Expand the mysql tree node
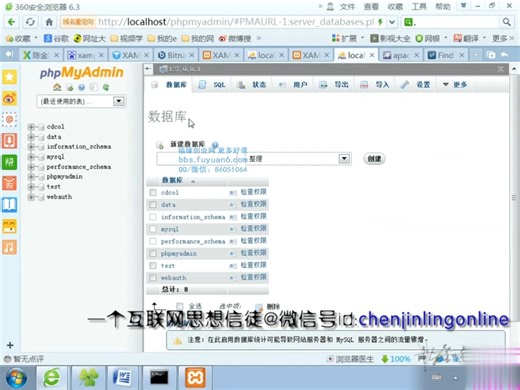This screenshot has height=390, width=520. (31, 157)
